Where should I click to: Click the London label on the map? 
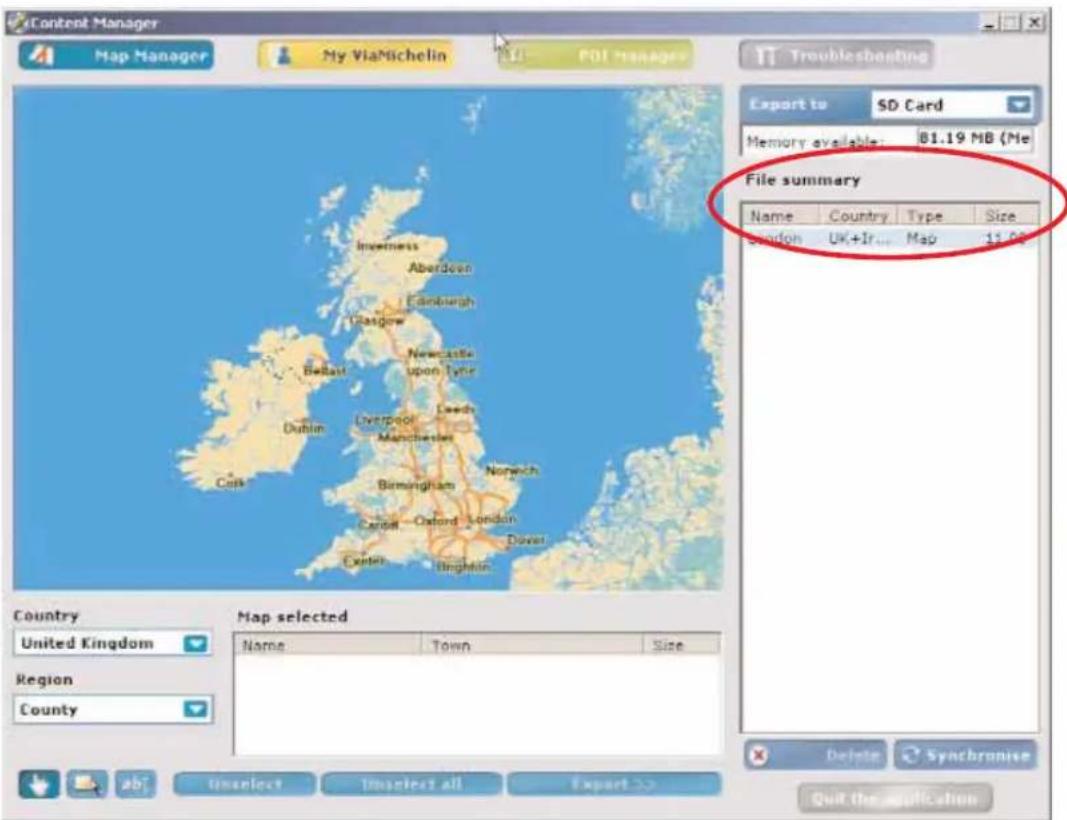pyautogui.click(x=491, y=519)
